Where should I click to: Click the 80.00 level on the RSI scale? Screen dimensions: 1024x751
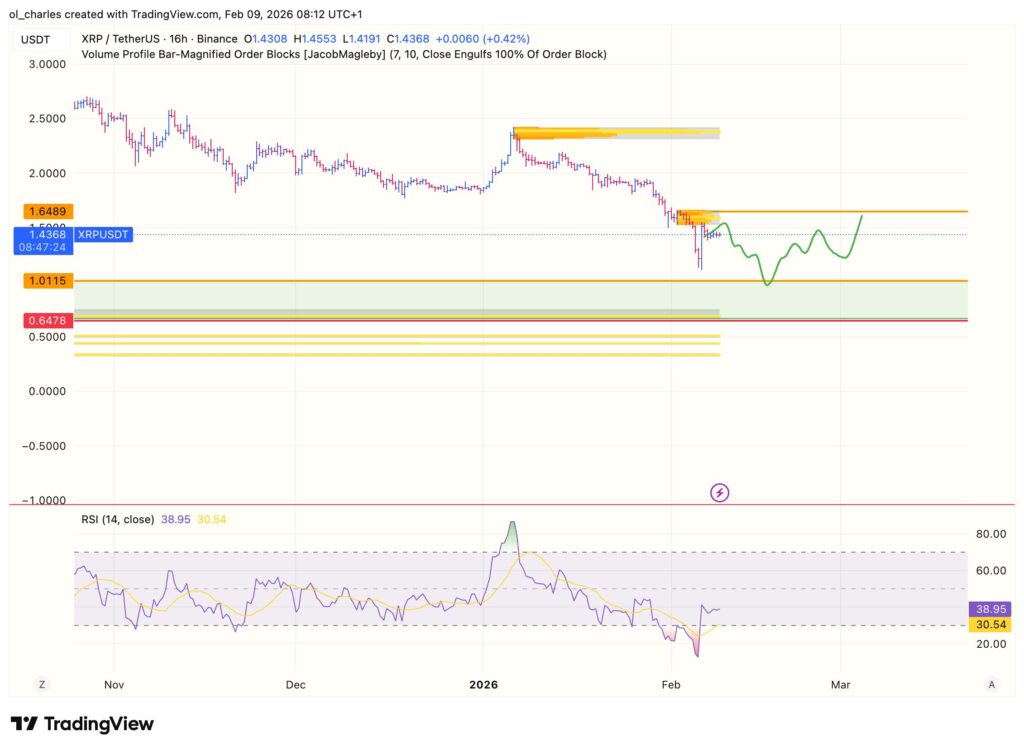pos(991,534)
